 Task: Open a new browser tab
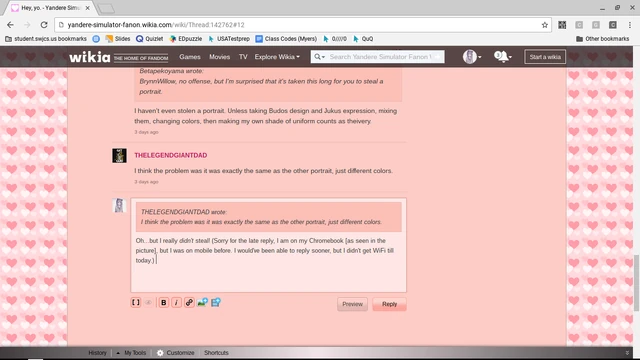click(x=106, y=8)
